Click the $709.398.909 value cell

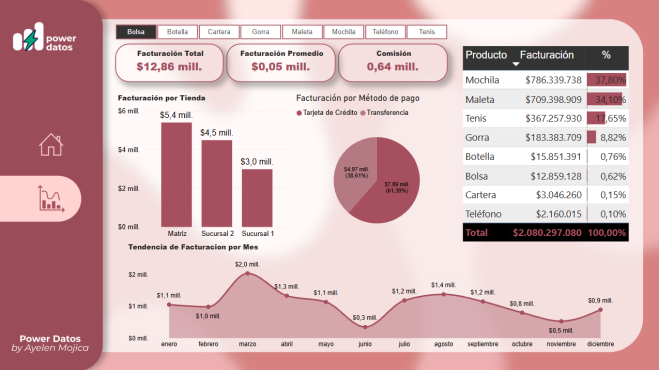point(554,100)
